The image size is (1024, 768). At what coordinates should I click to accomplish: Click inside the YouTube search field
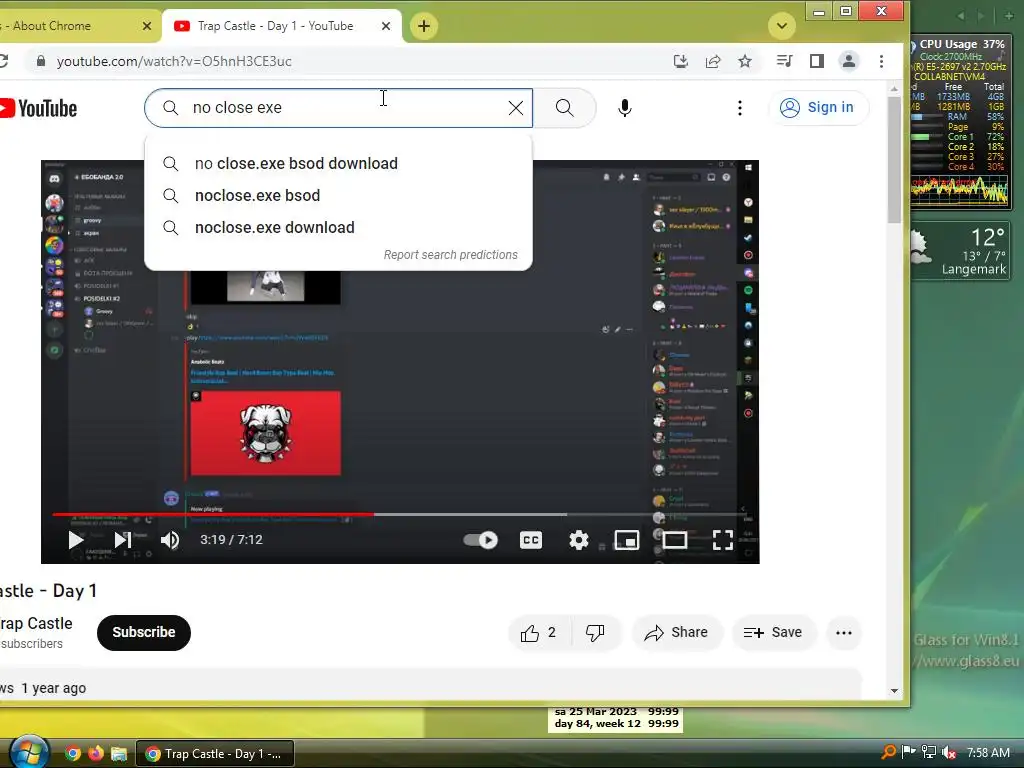[x=340, y=108]
